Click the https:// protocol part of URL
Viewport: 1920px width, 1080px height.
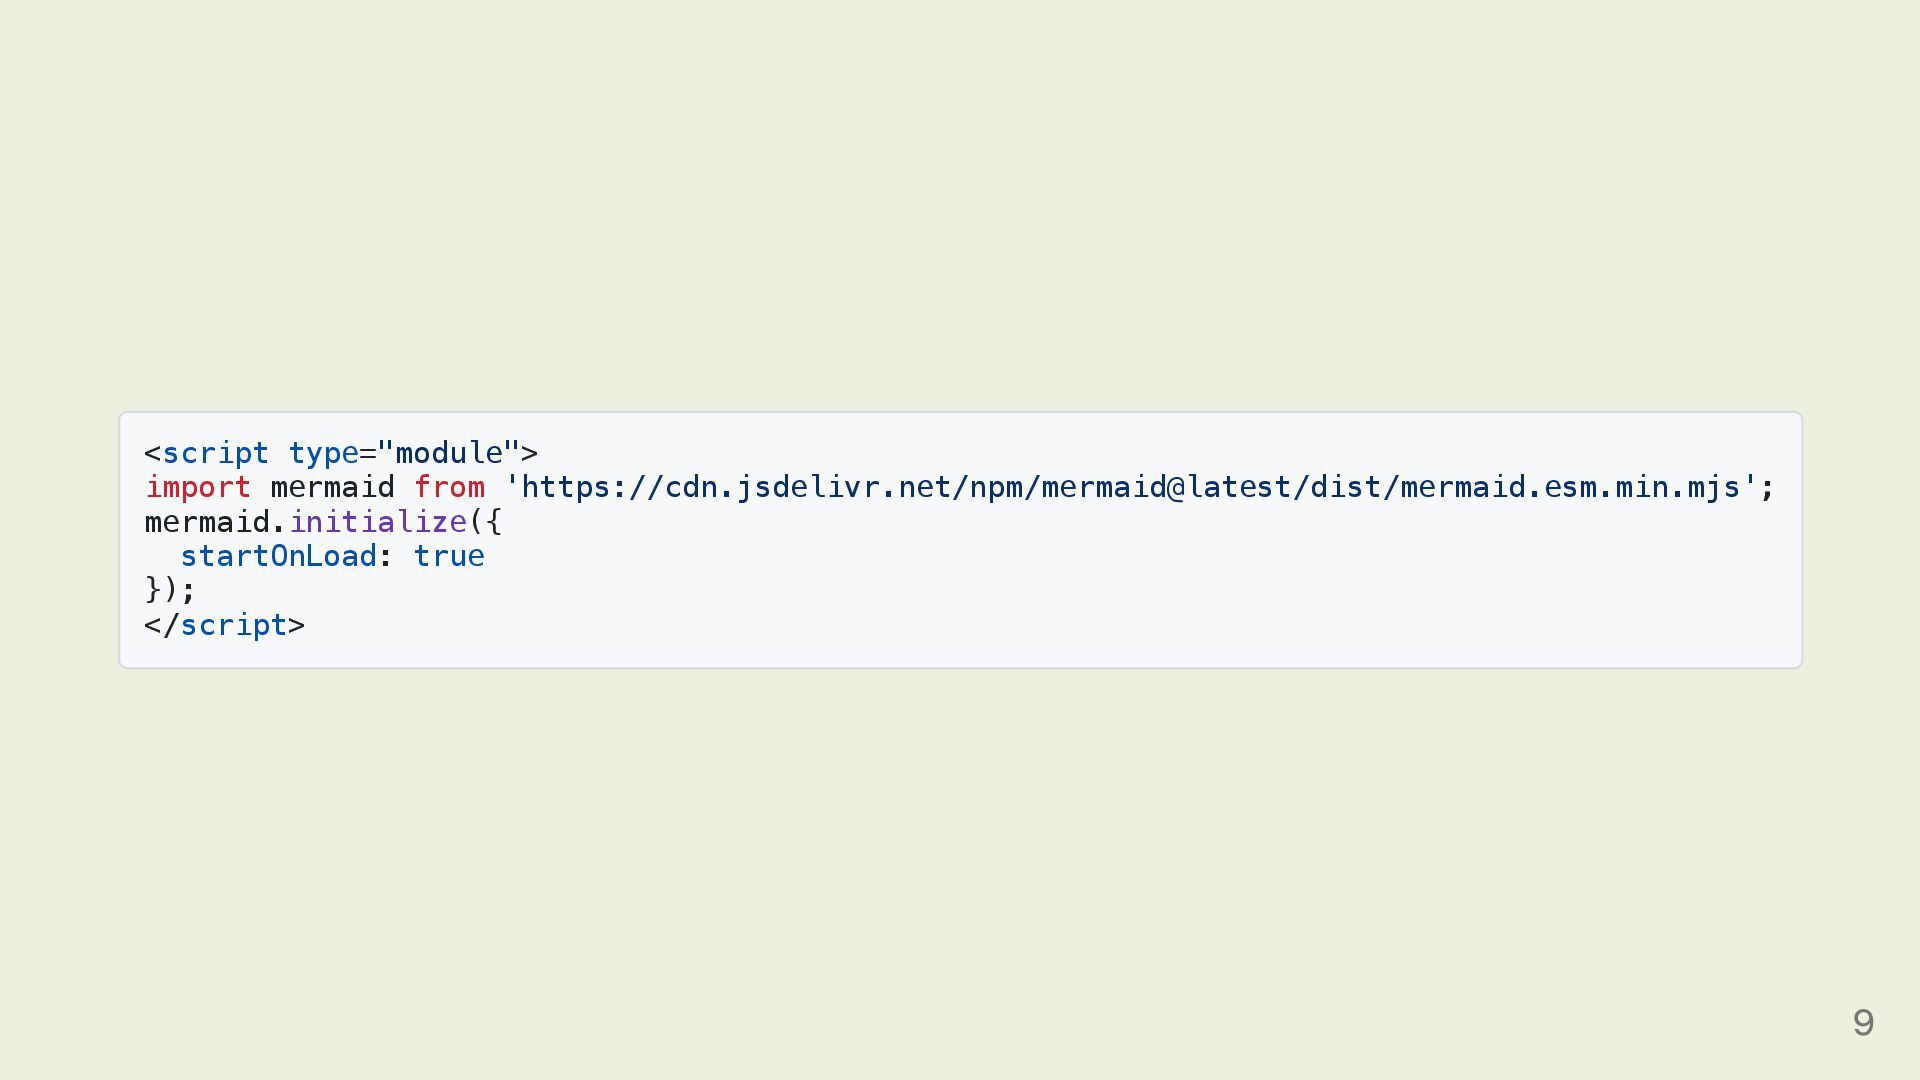click(x=592, y=488)
